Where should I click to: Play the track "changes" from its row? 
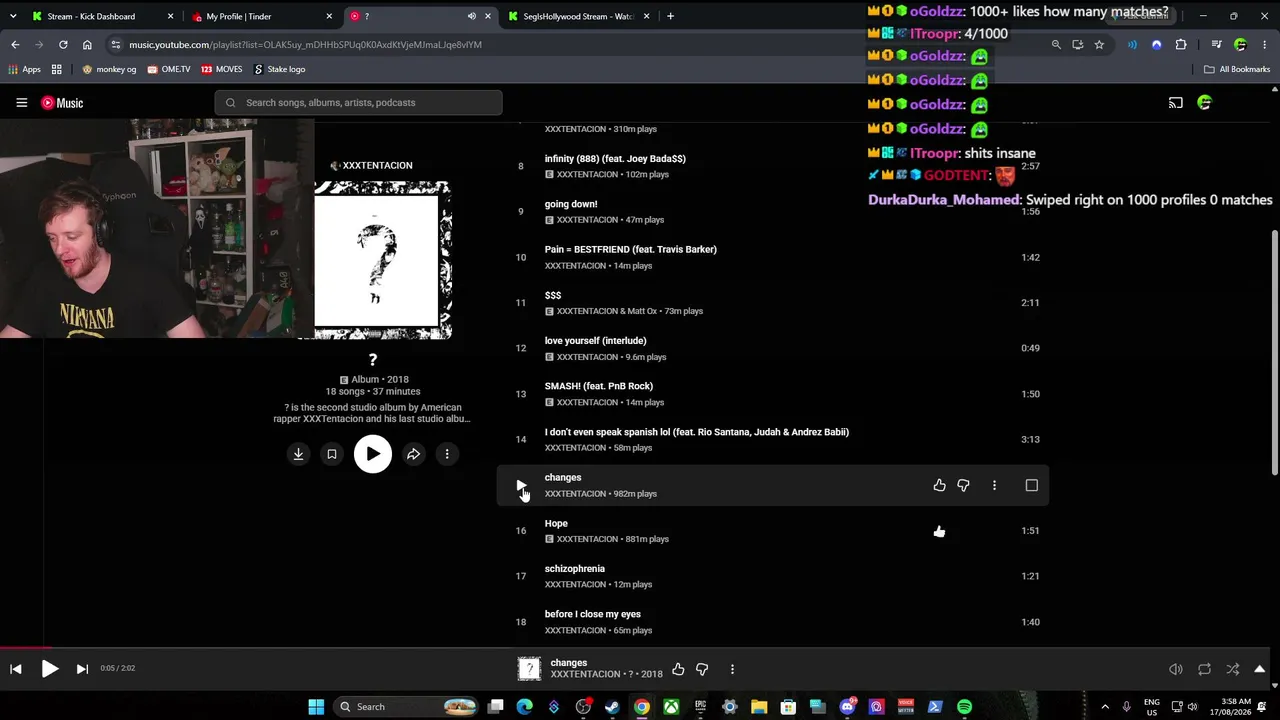point(521,485)
